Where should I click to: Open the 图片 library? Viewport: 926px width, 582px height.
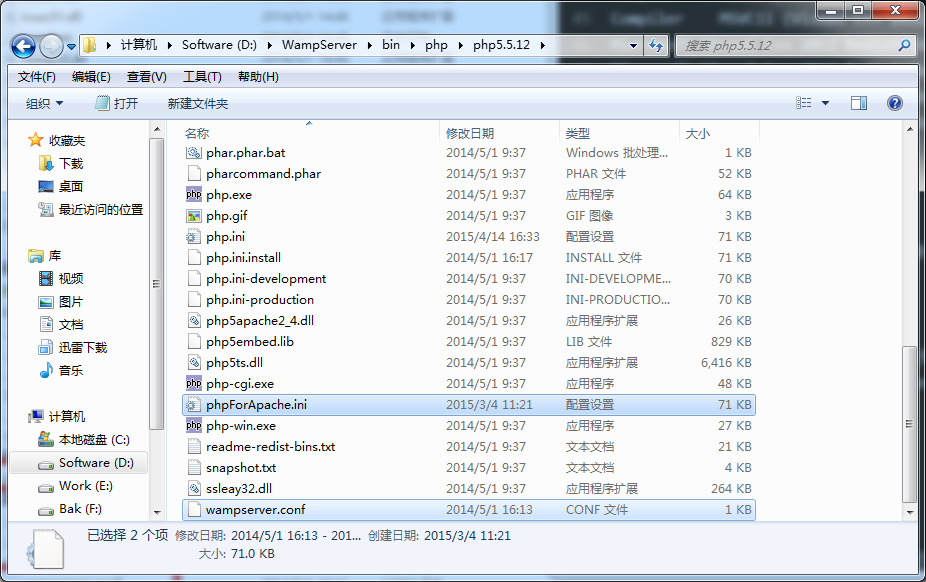[x=61, y=301]
